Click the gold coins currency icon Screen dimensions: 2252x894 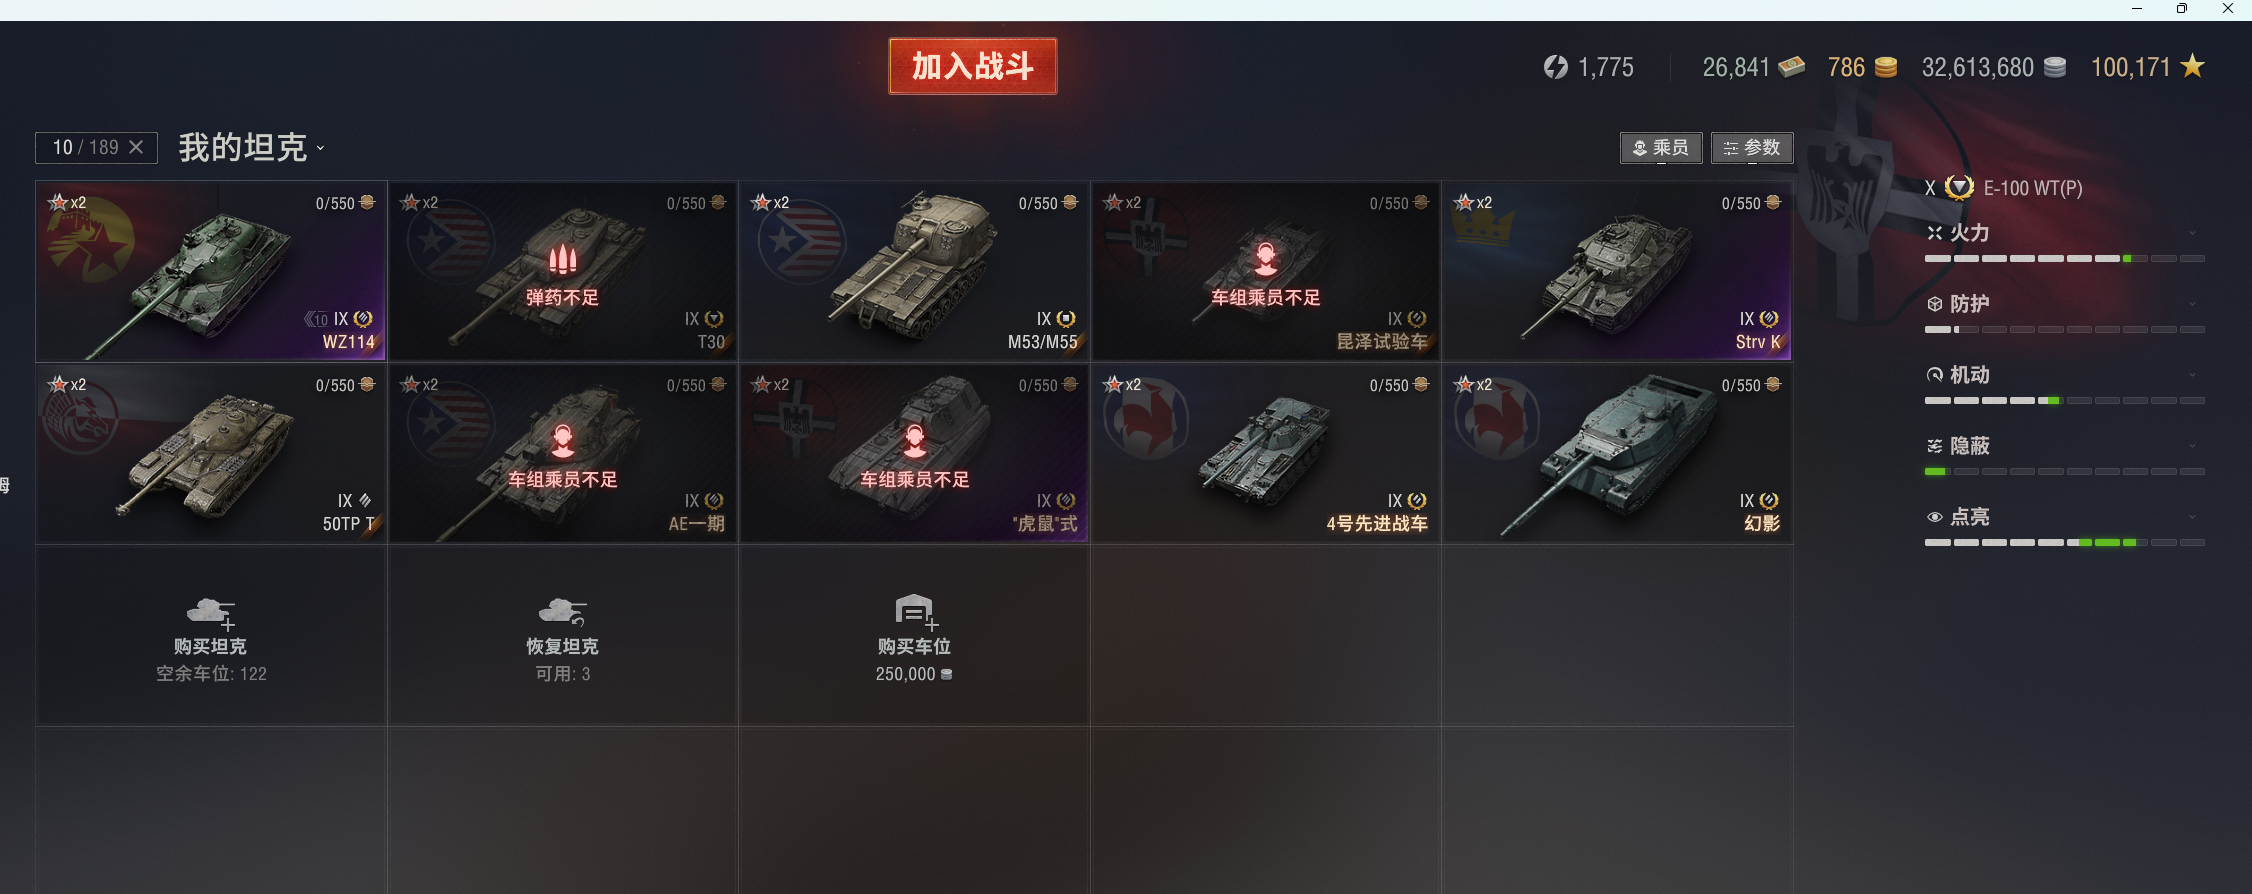pos(1885,67)
